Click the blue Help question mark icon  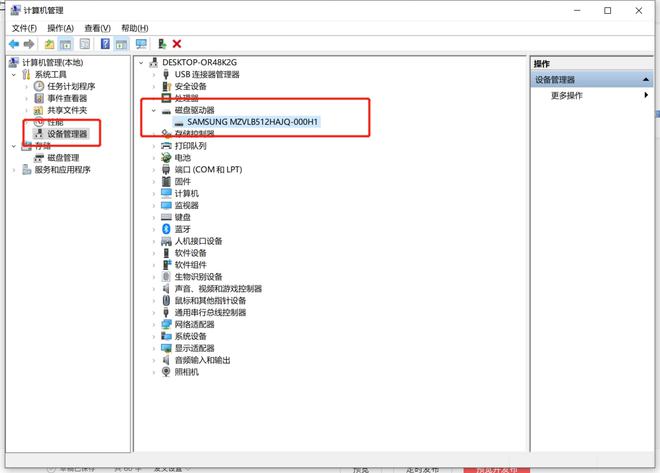(x=105, y=43)
